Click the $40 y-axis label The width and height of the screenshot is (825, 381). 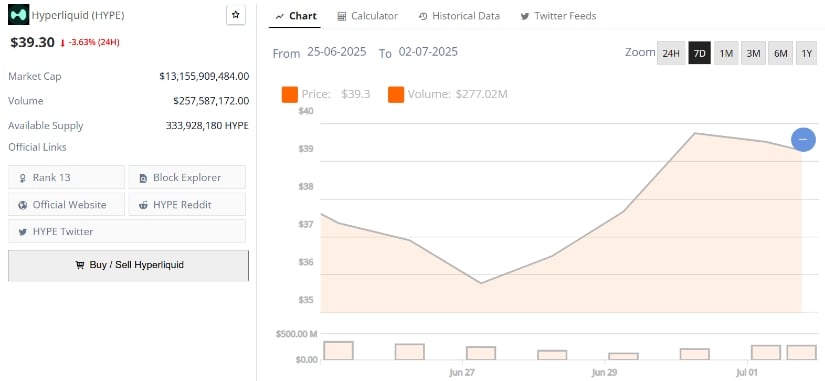(x=306, y=111)
